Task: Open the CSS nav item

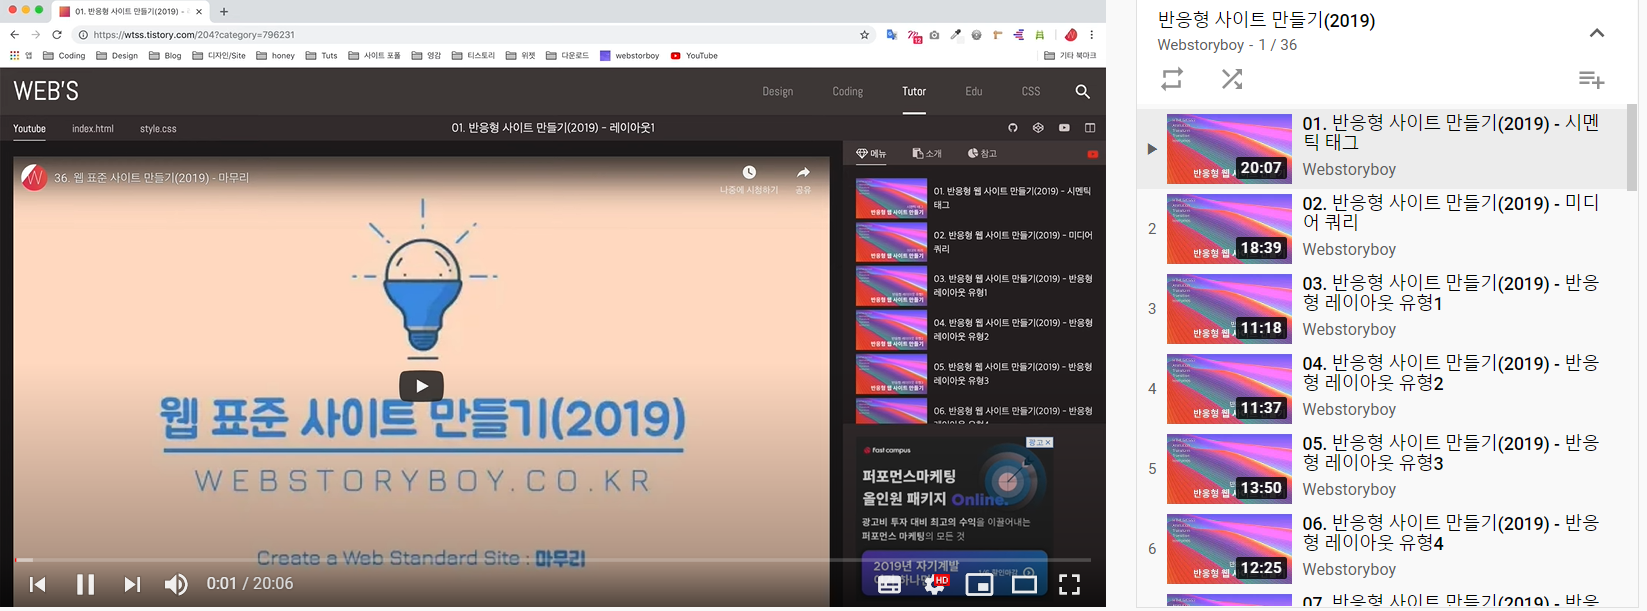Action: coord(1031,91)
